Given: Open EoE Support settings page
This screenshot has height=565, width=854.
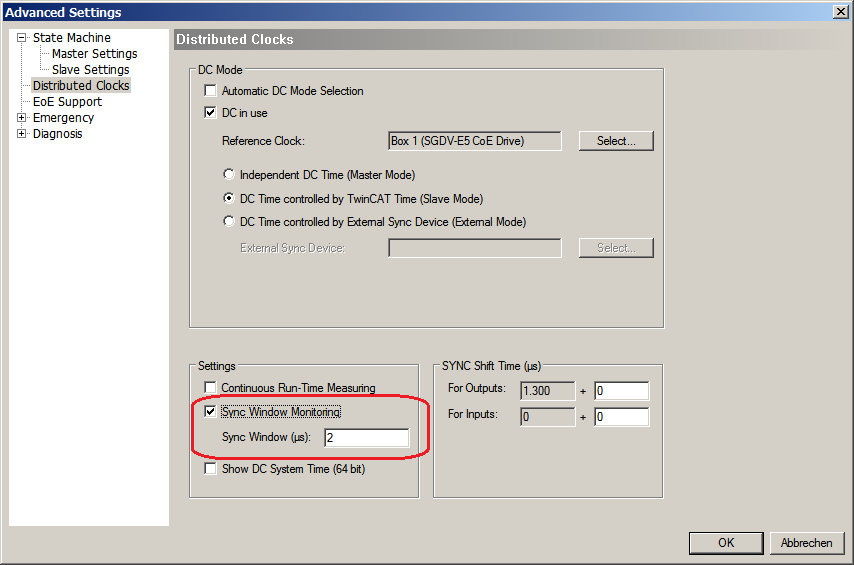Looking at the screenshot, I should tap(67, 102).
